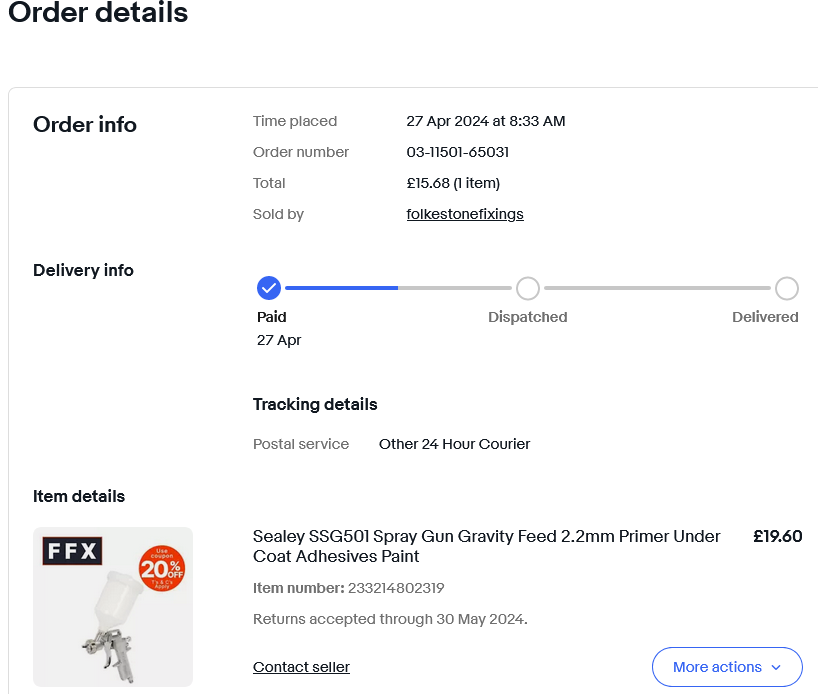
Task: Click the blue delivery progress bar segment
Action: click(x=341, y=288)
